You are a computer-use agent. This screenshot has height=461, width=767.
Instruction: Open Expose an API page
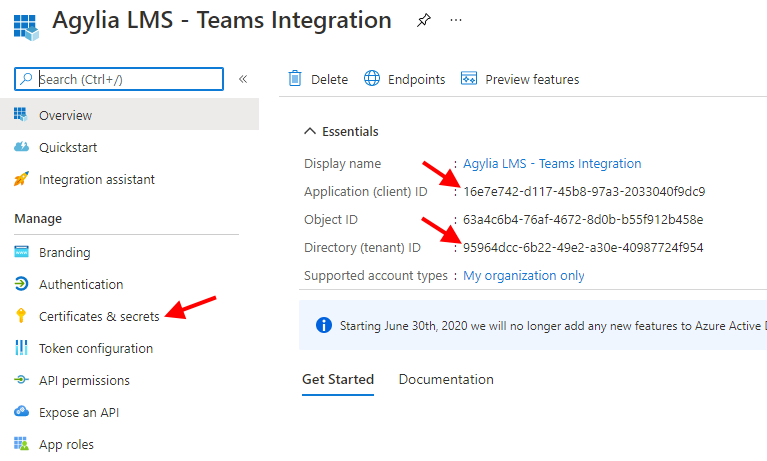[79, 413]
